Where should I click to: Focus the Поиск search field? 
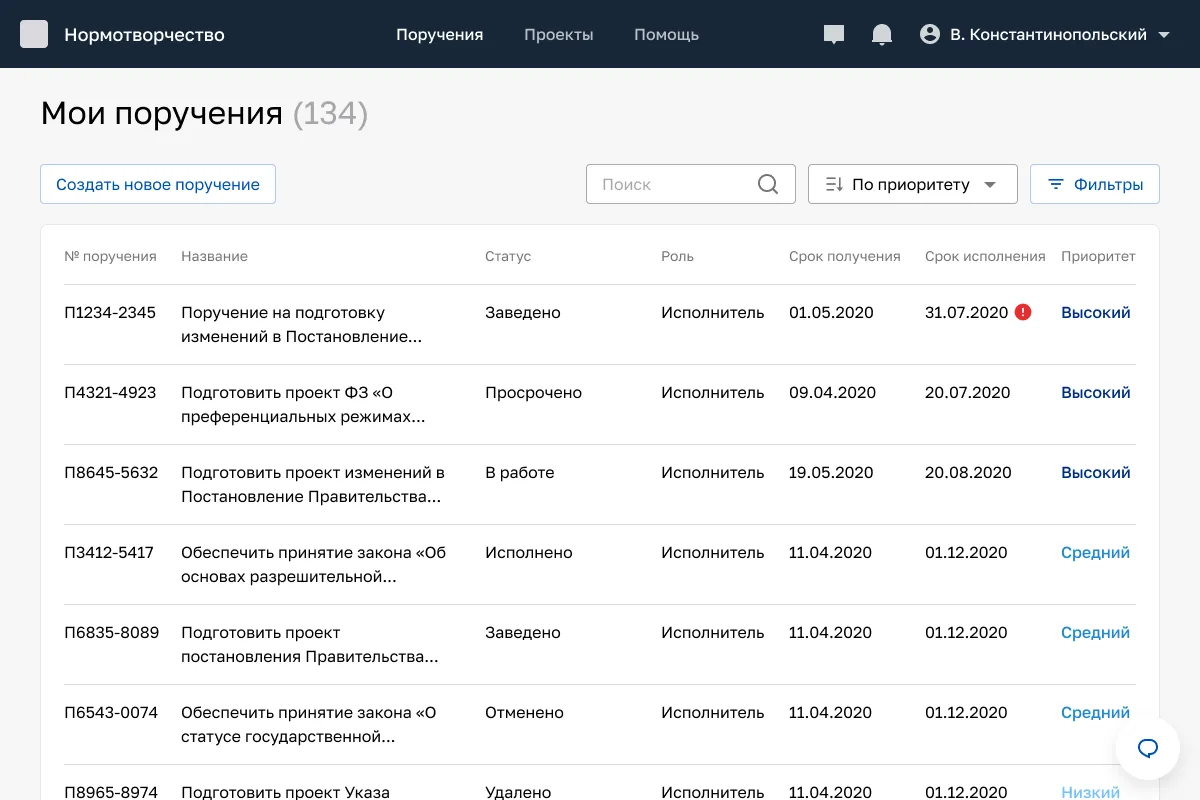[x=691, y=184]
